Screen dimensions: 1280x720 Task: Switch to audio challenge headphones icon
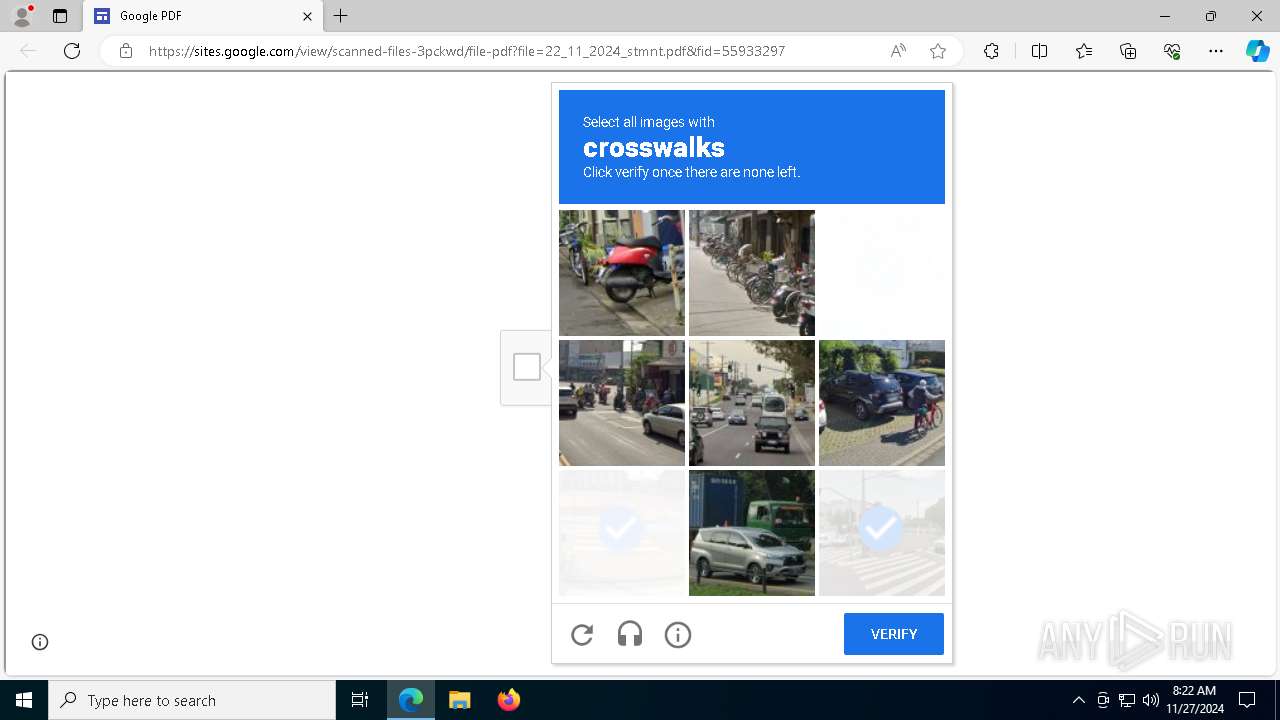pyautogui.click(x=630, y=634)
